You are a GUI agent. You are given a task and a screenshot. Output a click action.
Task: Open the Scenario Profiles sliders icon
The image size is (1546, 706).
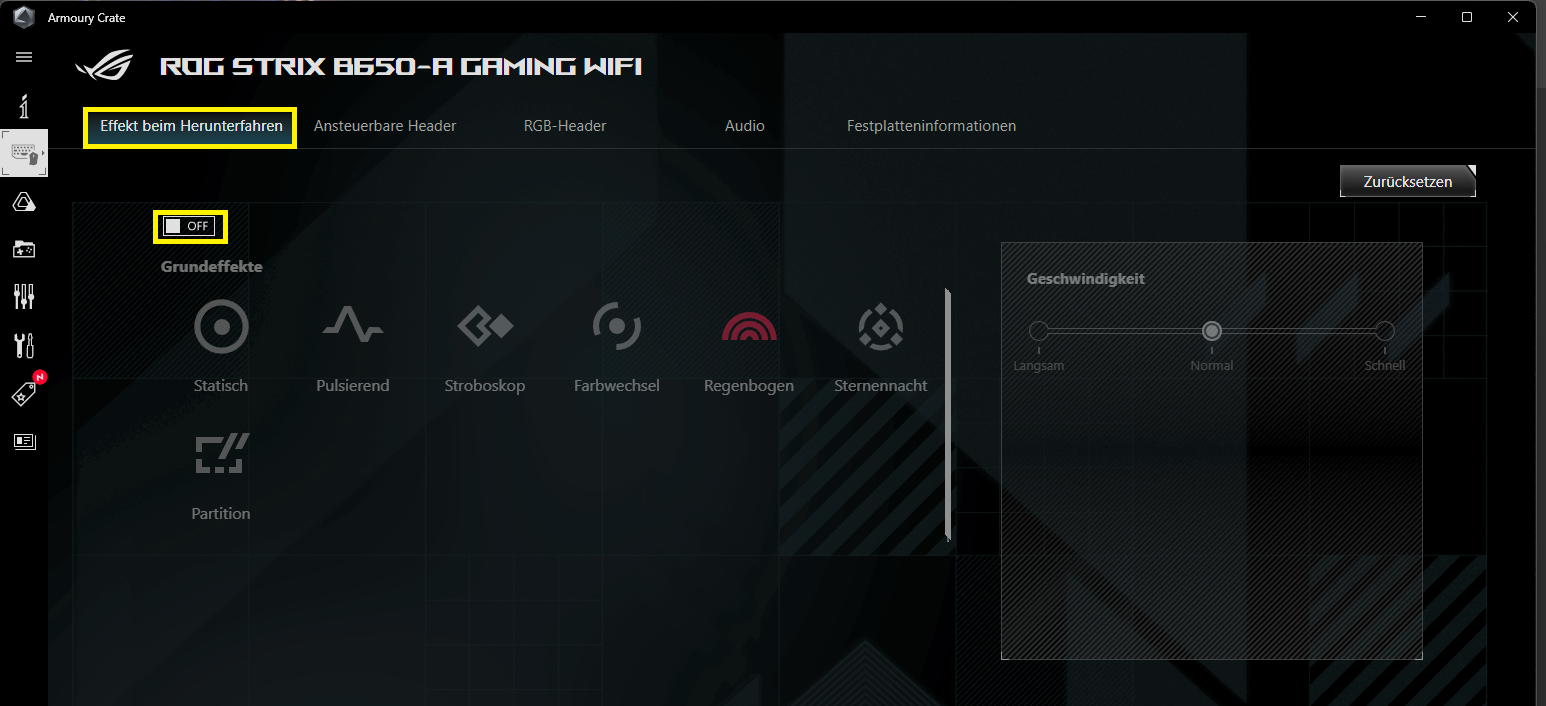(24, 296)
